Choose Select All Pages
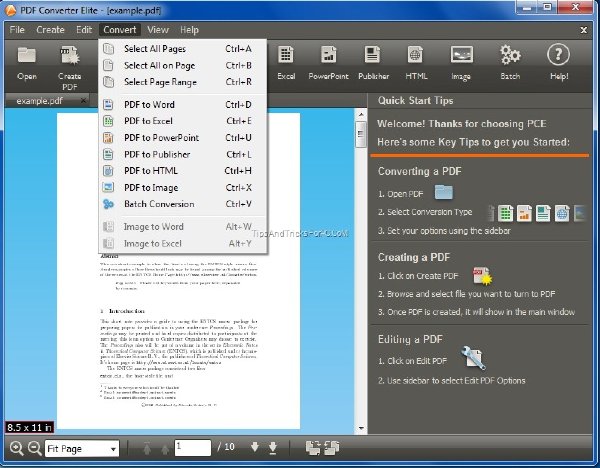Screen dimensions: 600x468 (183, 49)
